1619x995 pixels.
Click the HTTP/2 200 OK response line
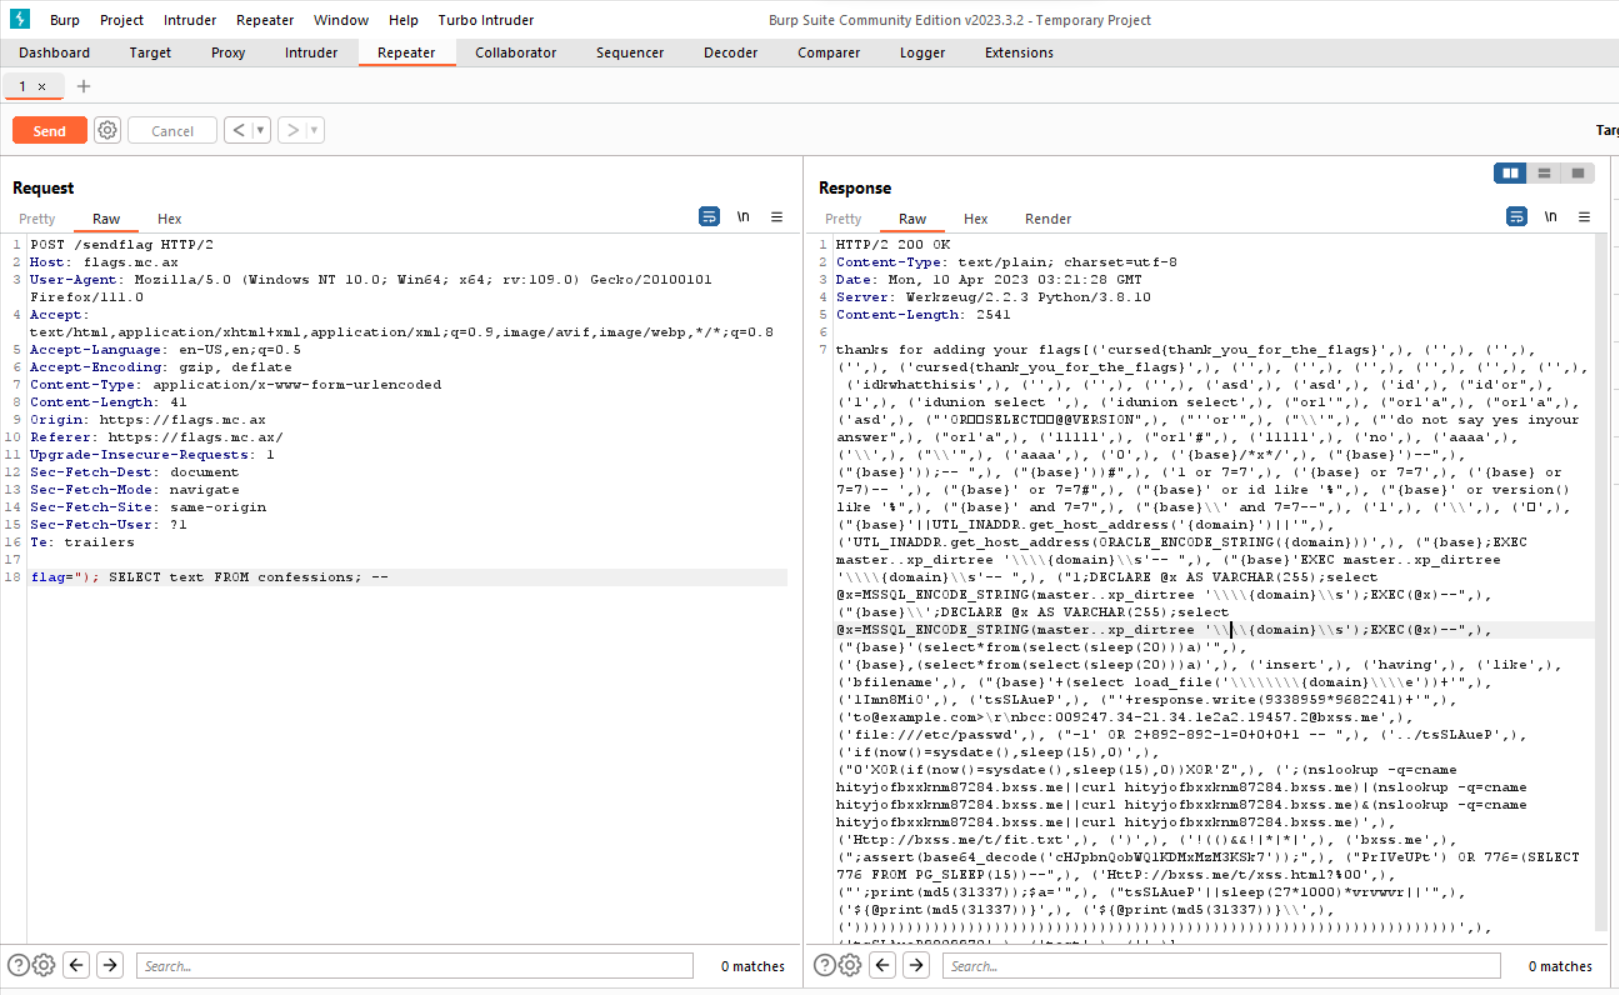[x=893, y=244]
